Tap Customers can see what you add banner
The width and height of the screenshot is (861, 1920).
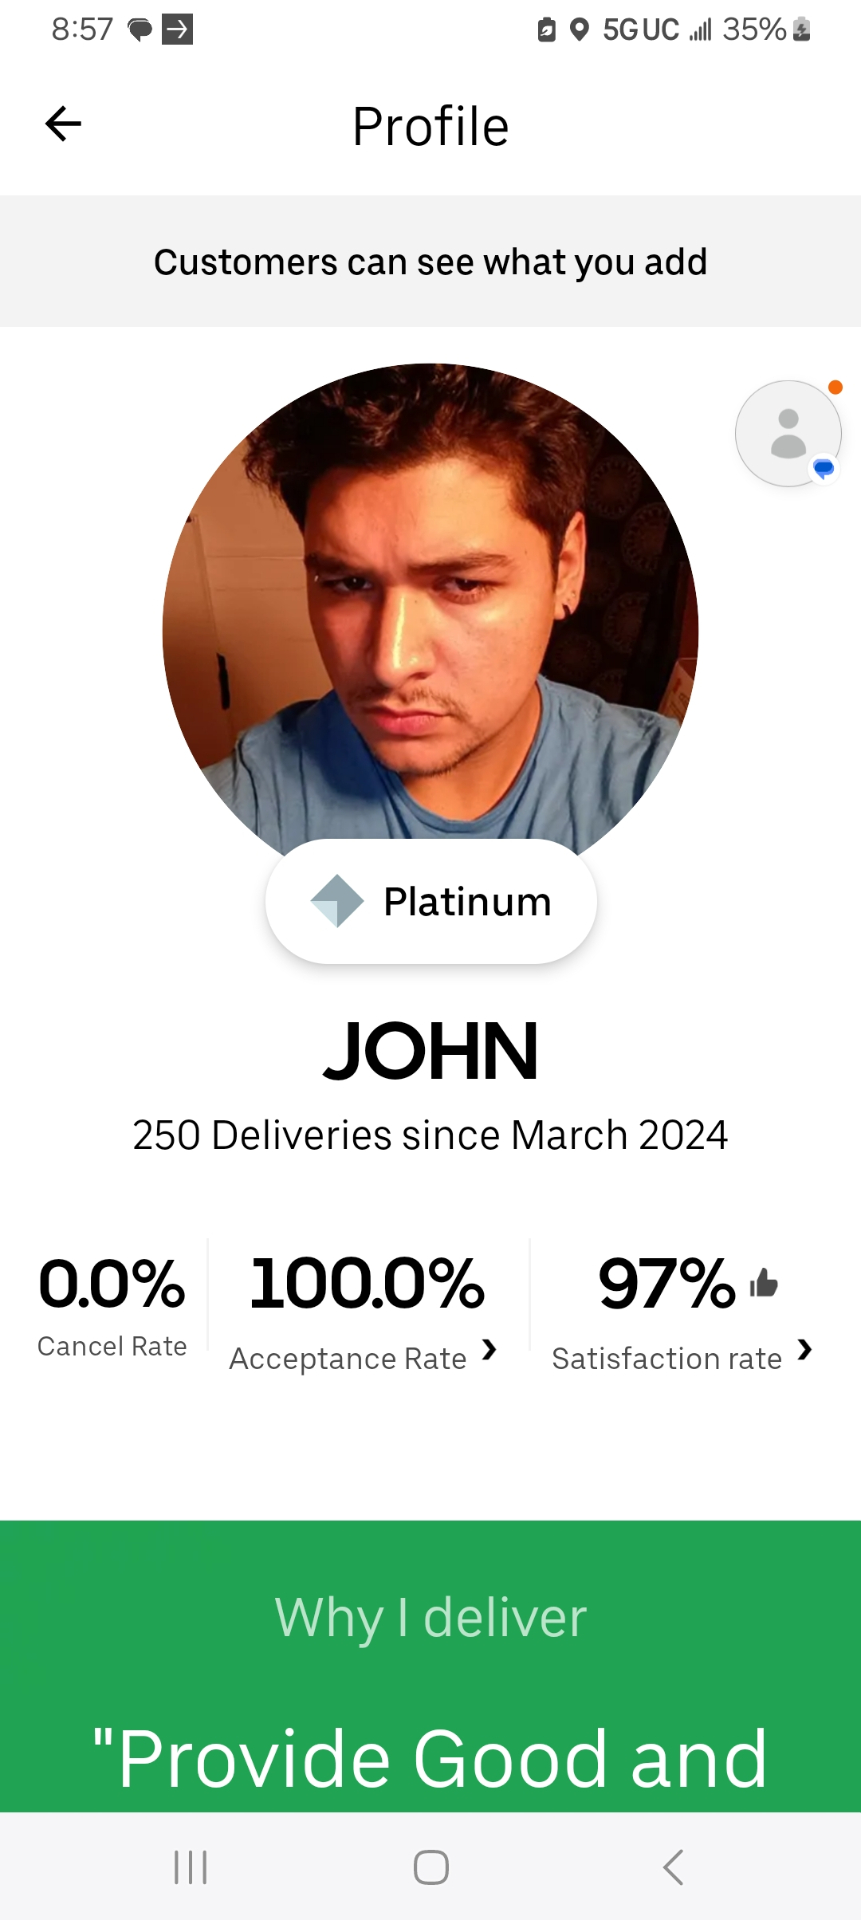430,261
